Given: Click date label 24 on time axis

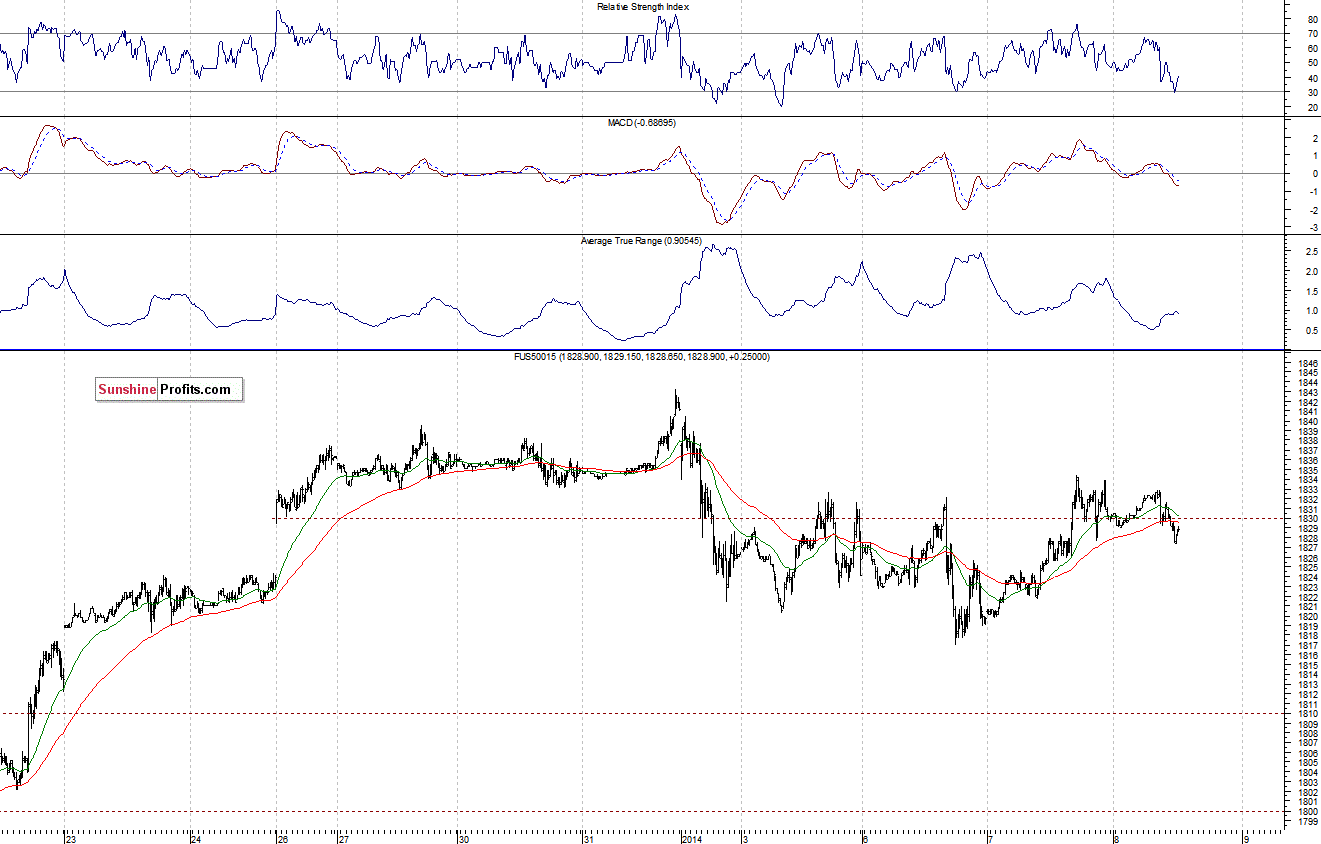Looking at the screenshot, I should click(x=196, y=839).
